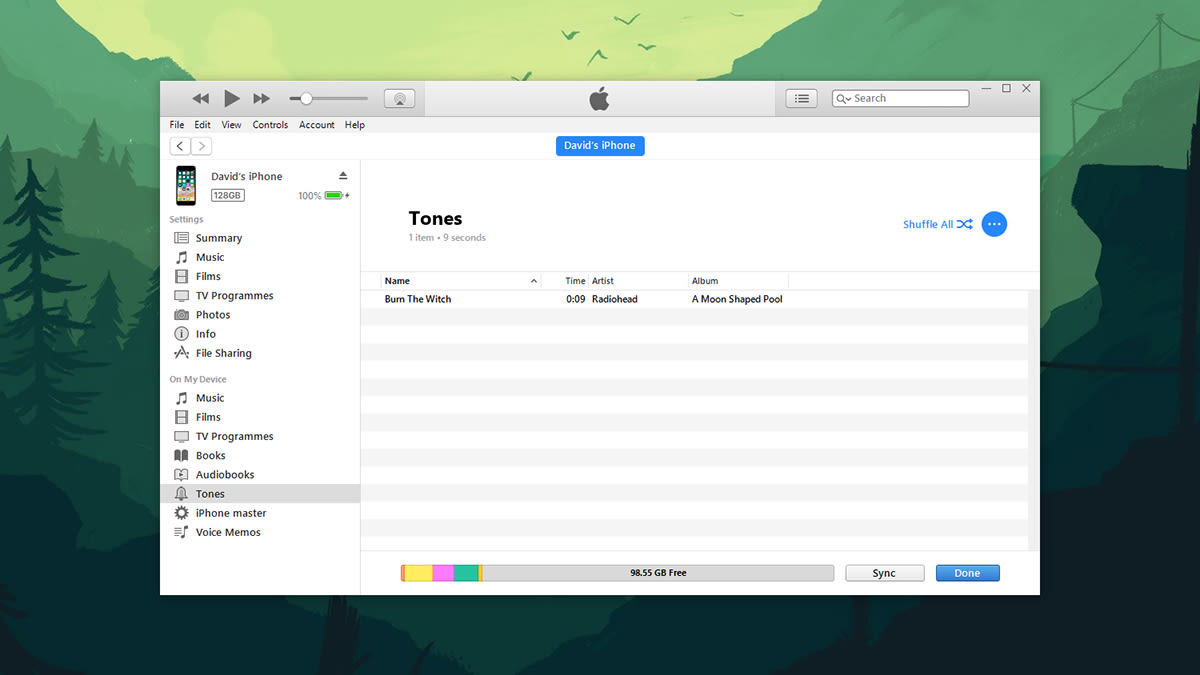Open the AirPlay speaker selector

coord(399,98)
